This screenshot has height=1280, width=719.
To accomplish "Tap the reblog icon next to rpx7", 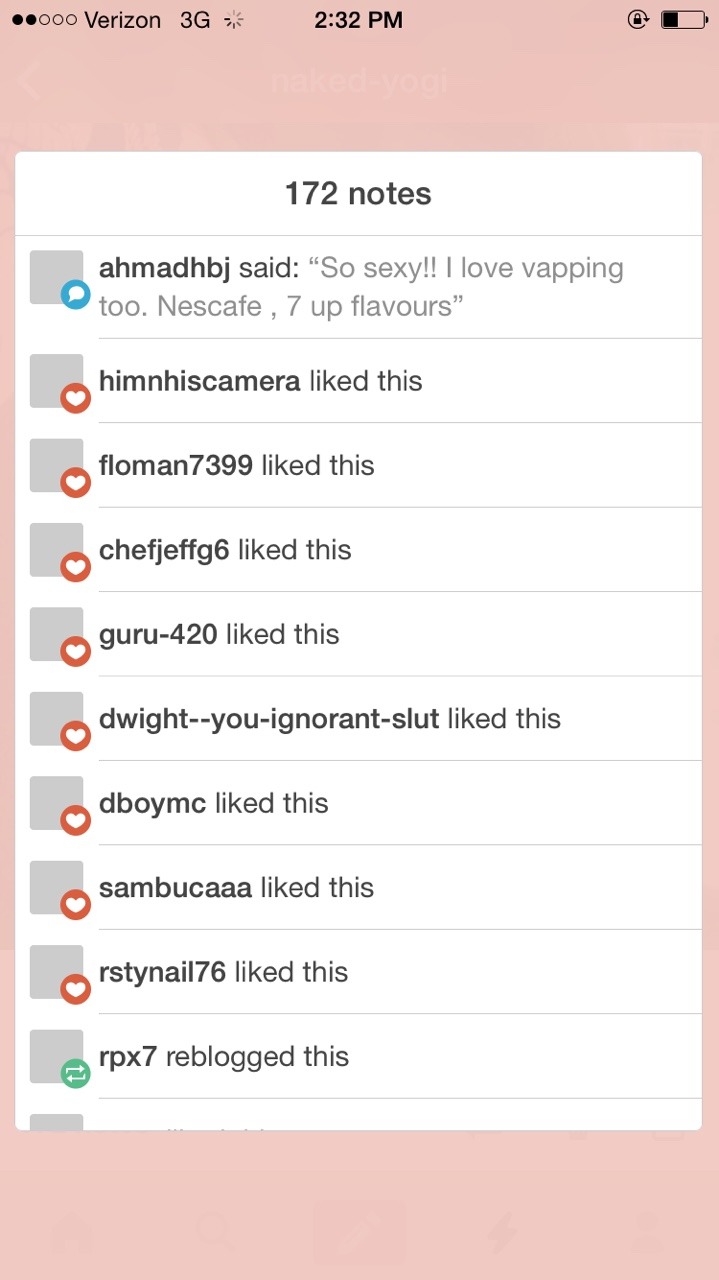I will (x=76, y=1075).
